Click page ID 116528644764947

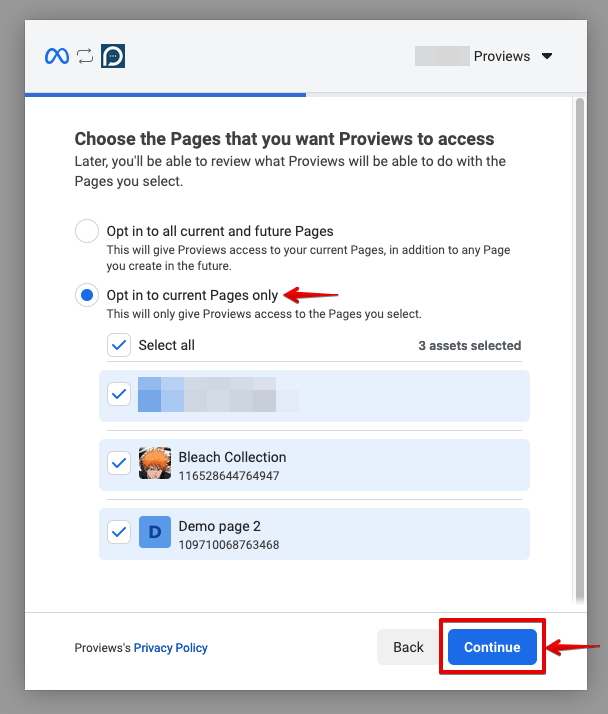(x=229, y=476)
